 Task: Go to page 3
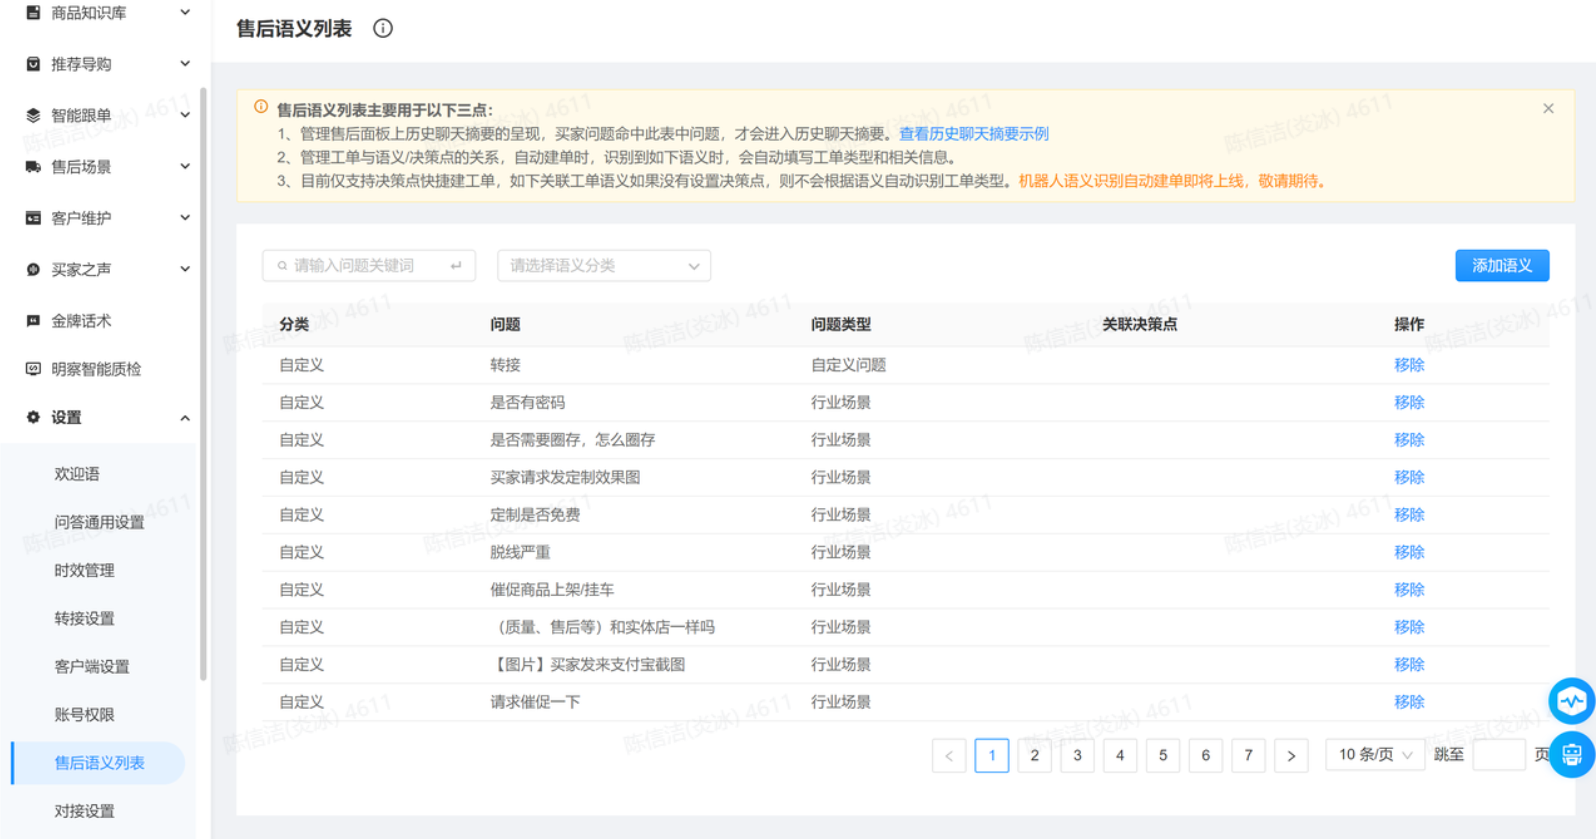click(1077, 756)
